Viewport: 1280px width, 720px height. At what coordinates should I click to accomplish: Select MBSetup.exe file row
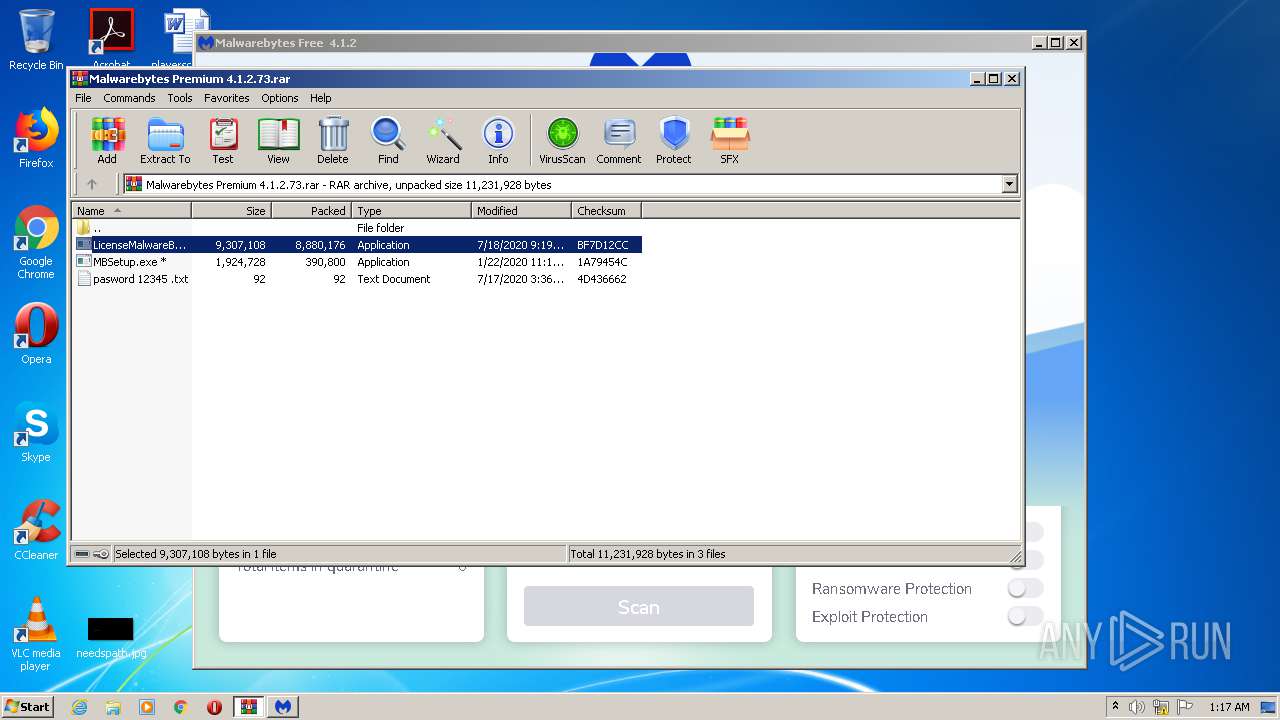357,262
